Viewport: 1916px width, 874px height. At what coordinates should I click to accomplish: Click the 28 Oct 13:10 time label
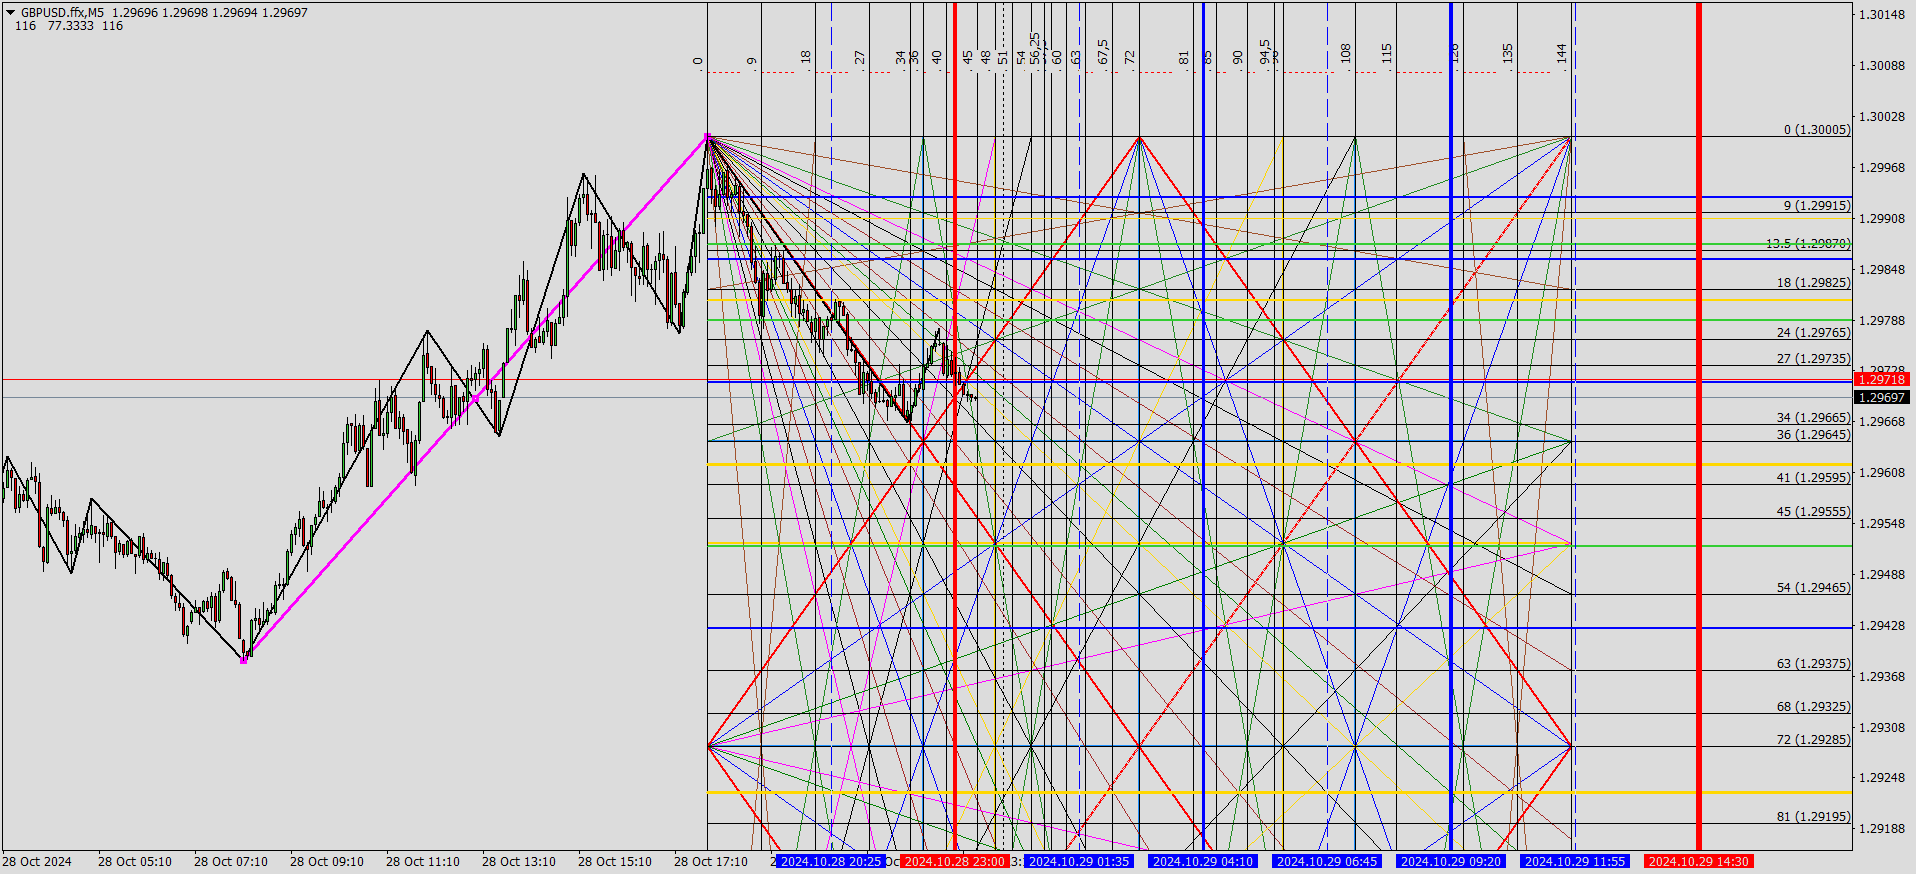[x=519, y=862]
